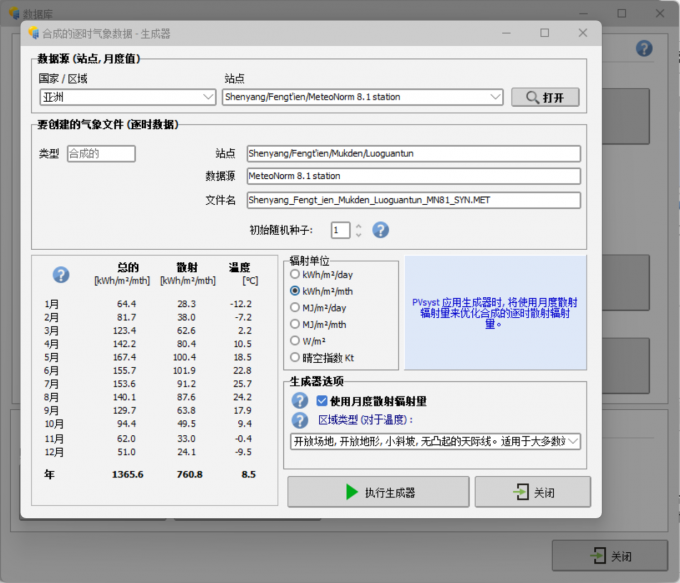Click 区域类型 (对于温度) link text
Image resolution: width=680 pixels, height=583 pixels.
click(366, 420)
